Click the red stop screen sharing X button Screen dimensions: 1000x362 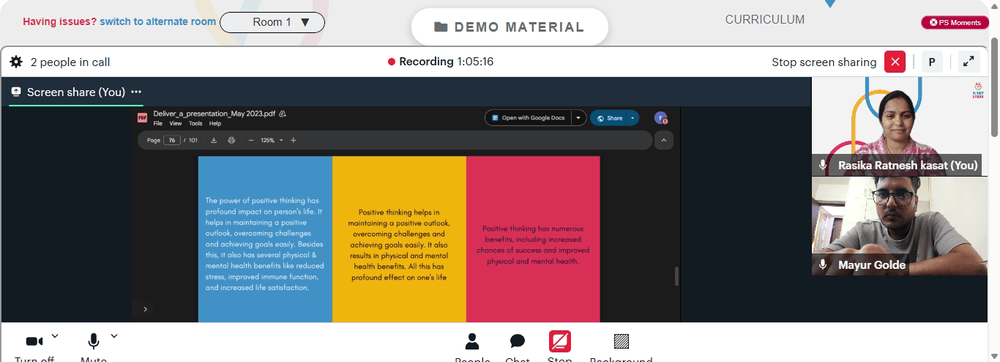(895, 62)
